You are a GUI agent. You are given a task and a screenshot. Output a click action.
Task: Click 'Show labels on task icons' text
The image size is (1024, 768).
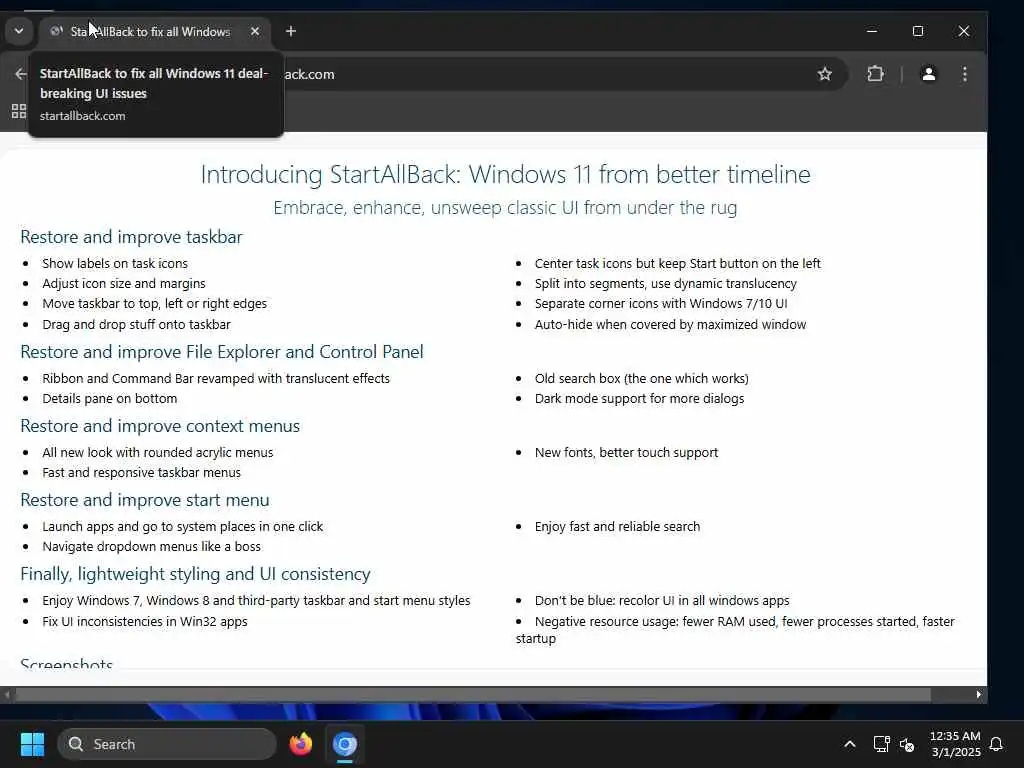[115, 263]
